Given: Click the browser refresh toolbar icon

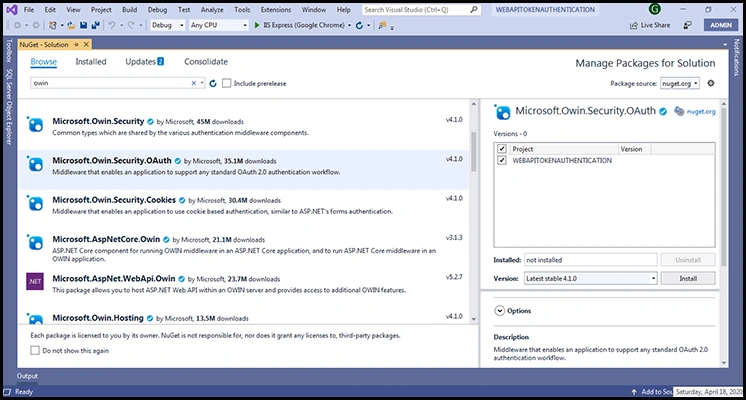Looking at the screenshot, I should [359, 25].
